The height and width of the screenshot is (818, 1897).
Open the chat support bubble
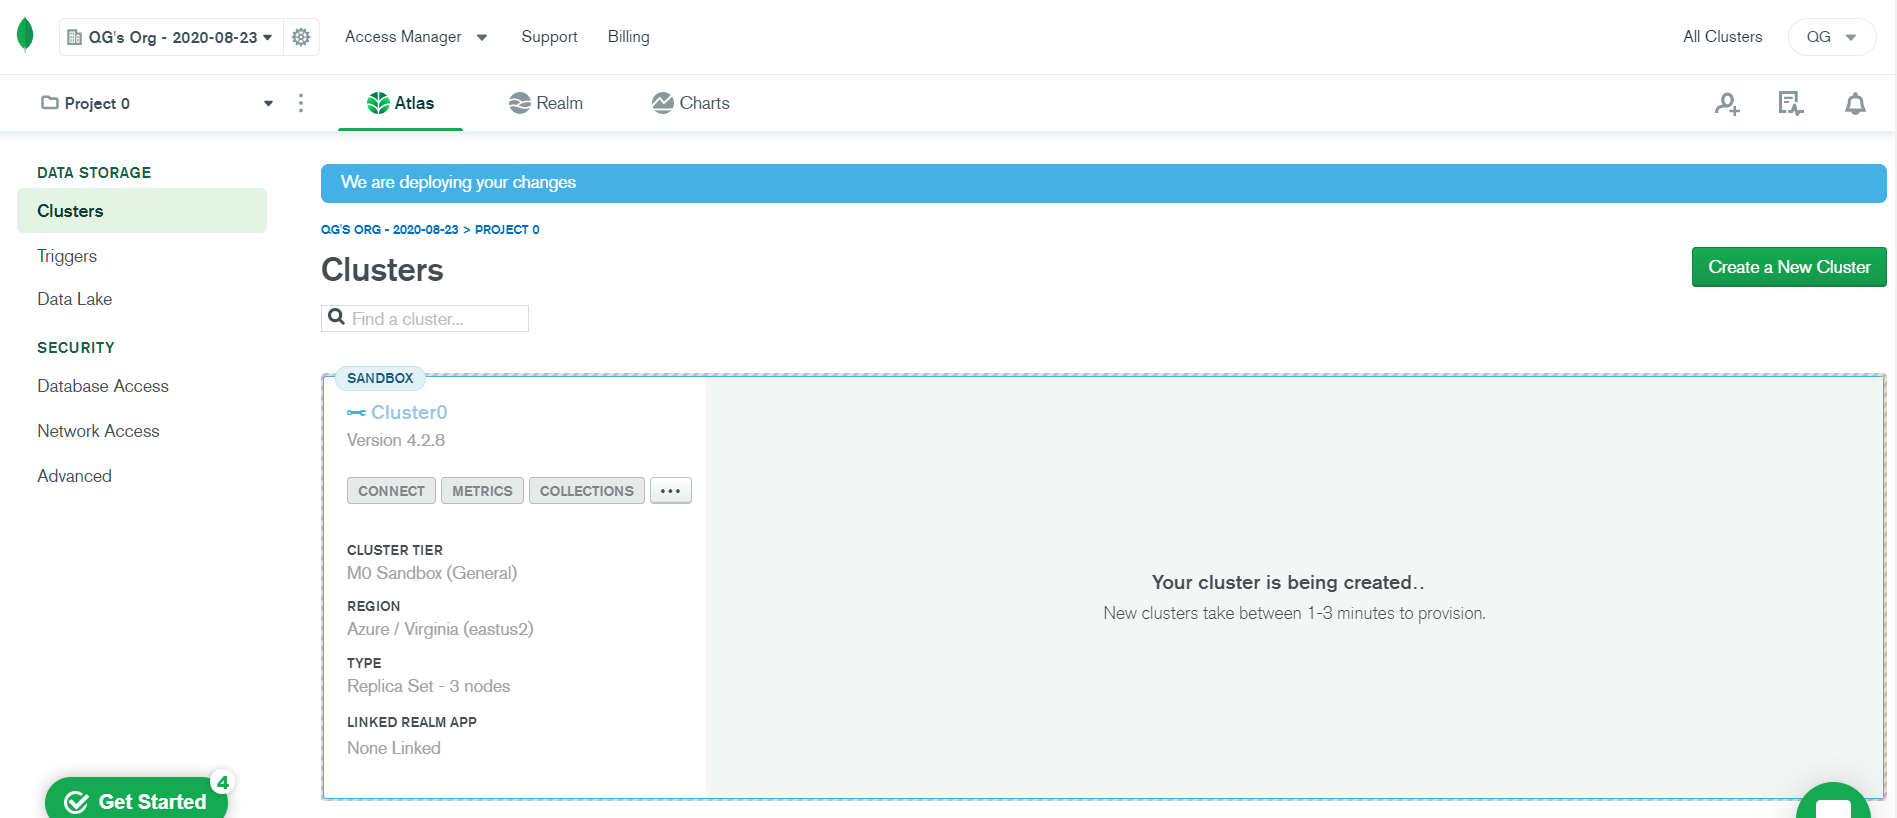pyautogui.click(x=1833, y=801)
